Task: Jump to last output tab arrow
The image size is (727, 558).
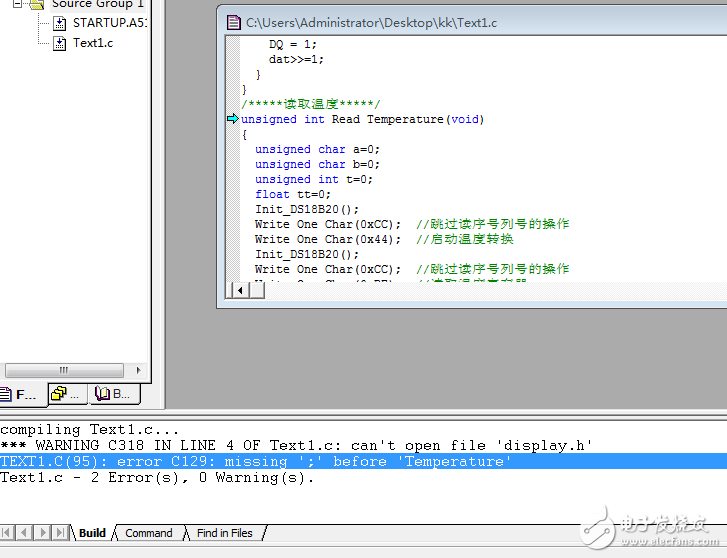Action: [x=61, y=532]
